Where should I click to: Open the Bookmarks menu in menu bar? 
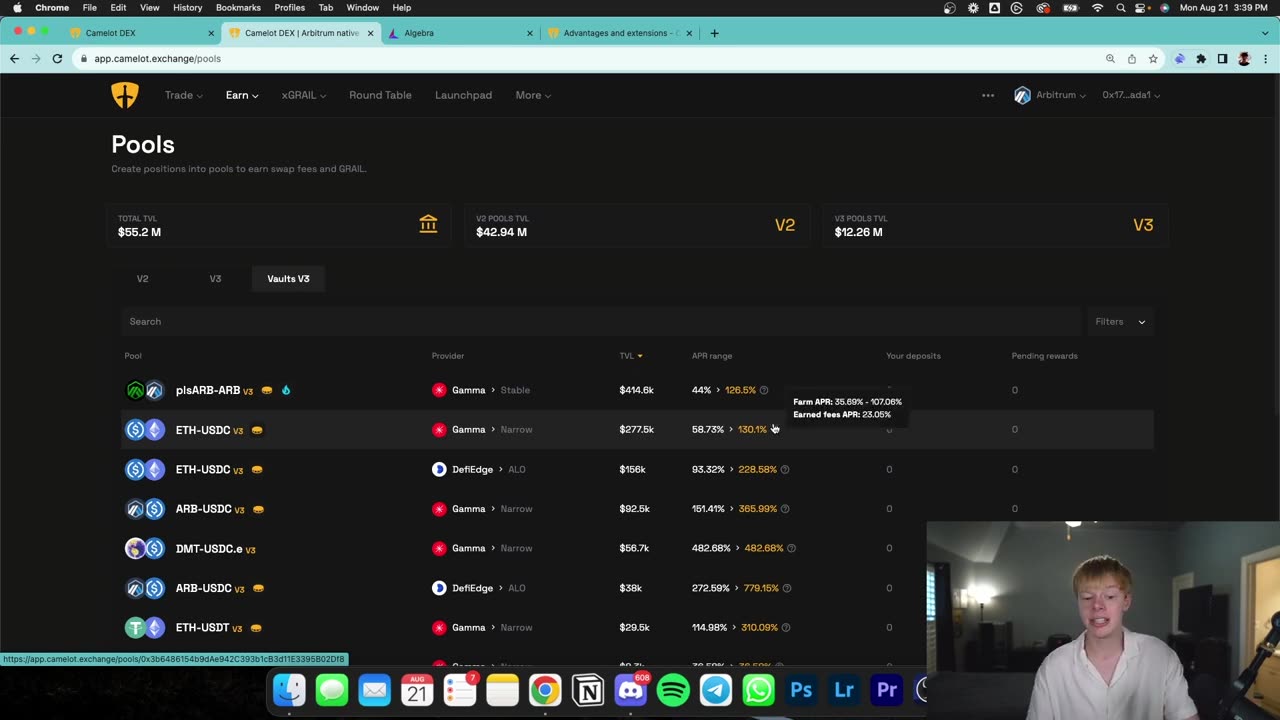point(238,7)
